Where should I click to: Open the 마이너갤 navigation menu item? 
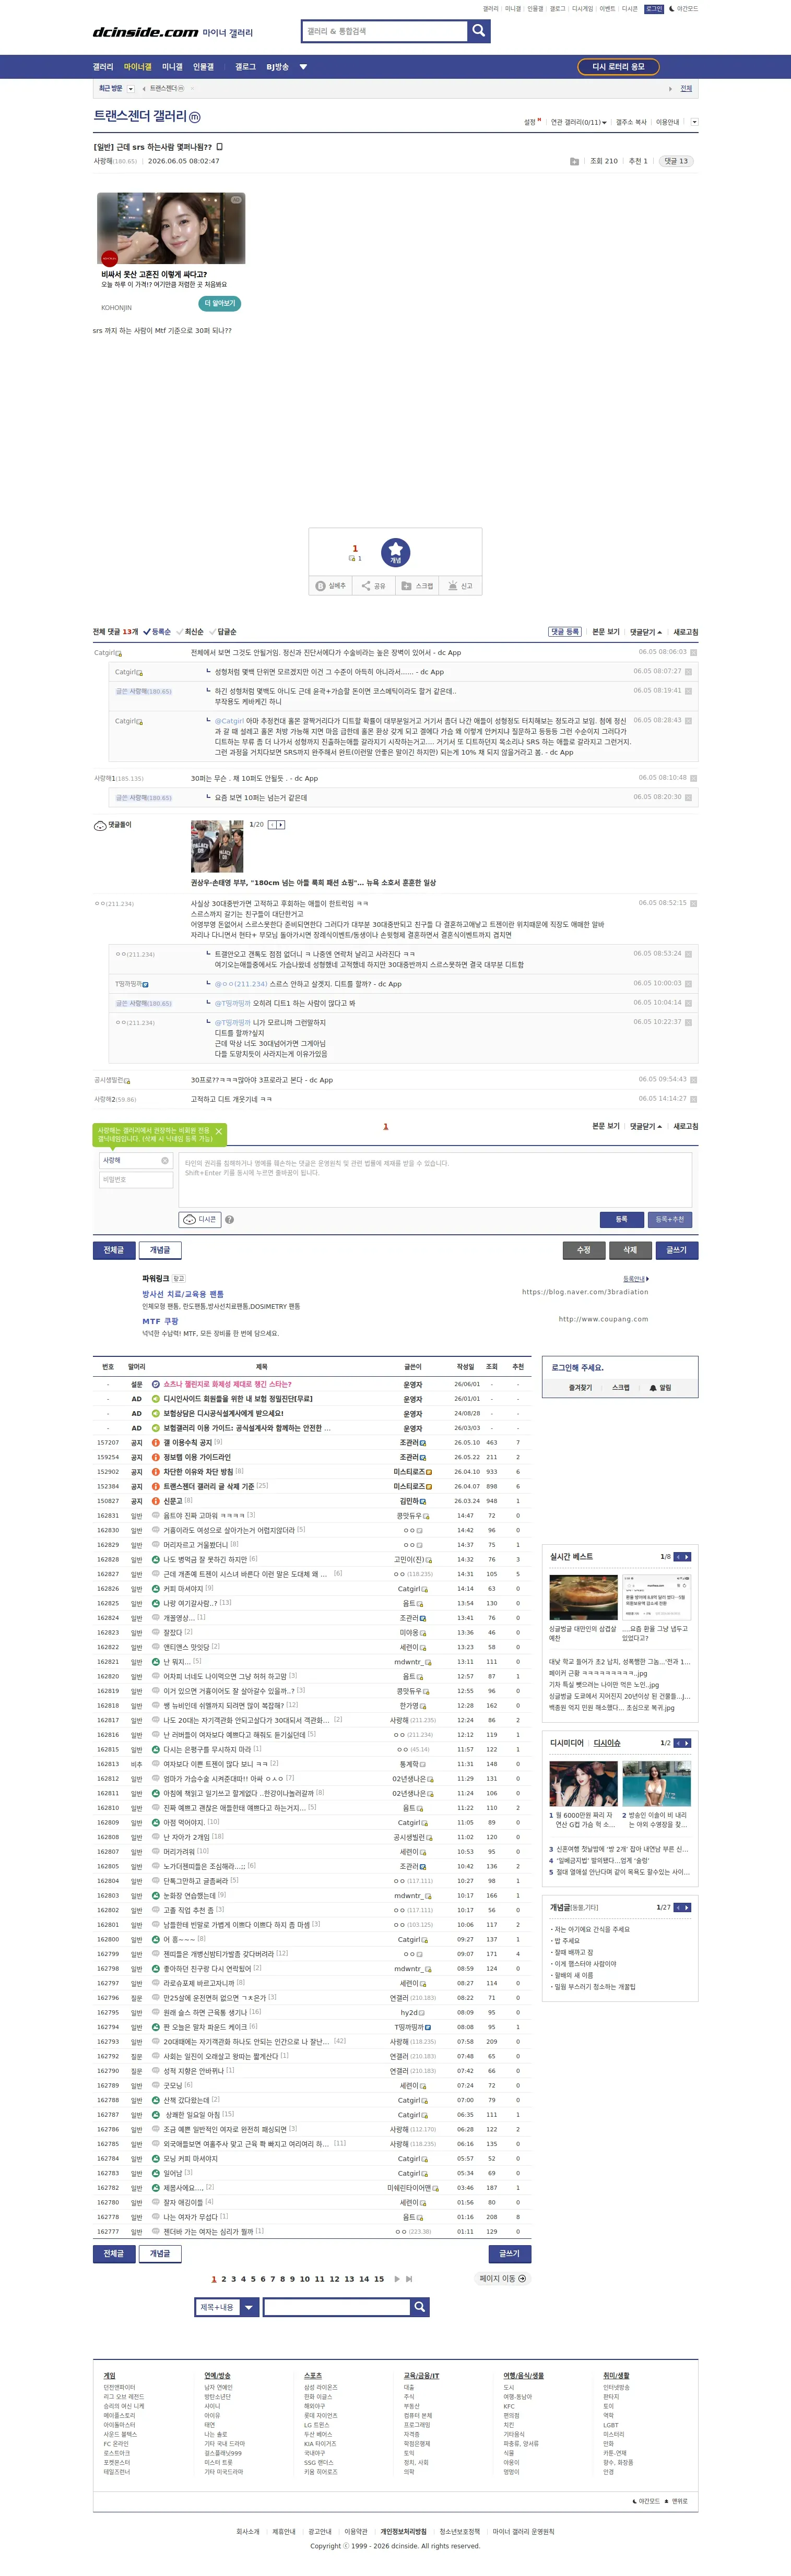pyautogui.click(x=138, y=67)
